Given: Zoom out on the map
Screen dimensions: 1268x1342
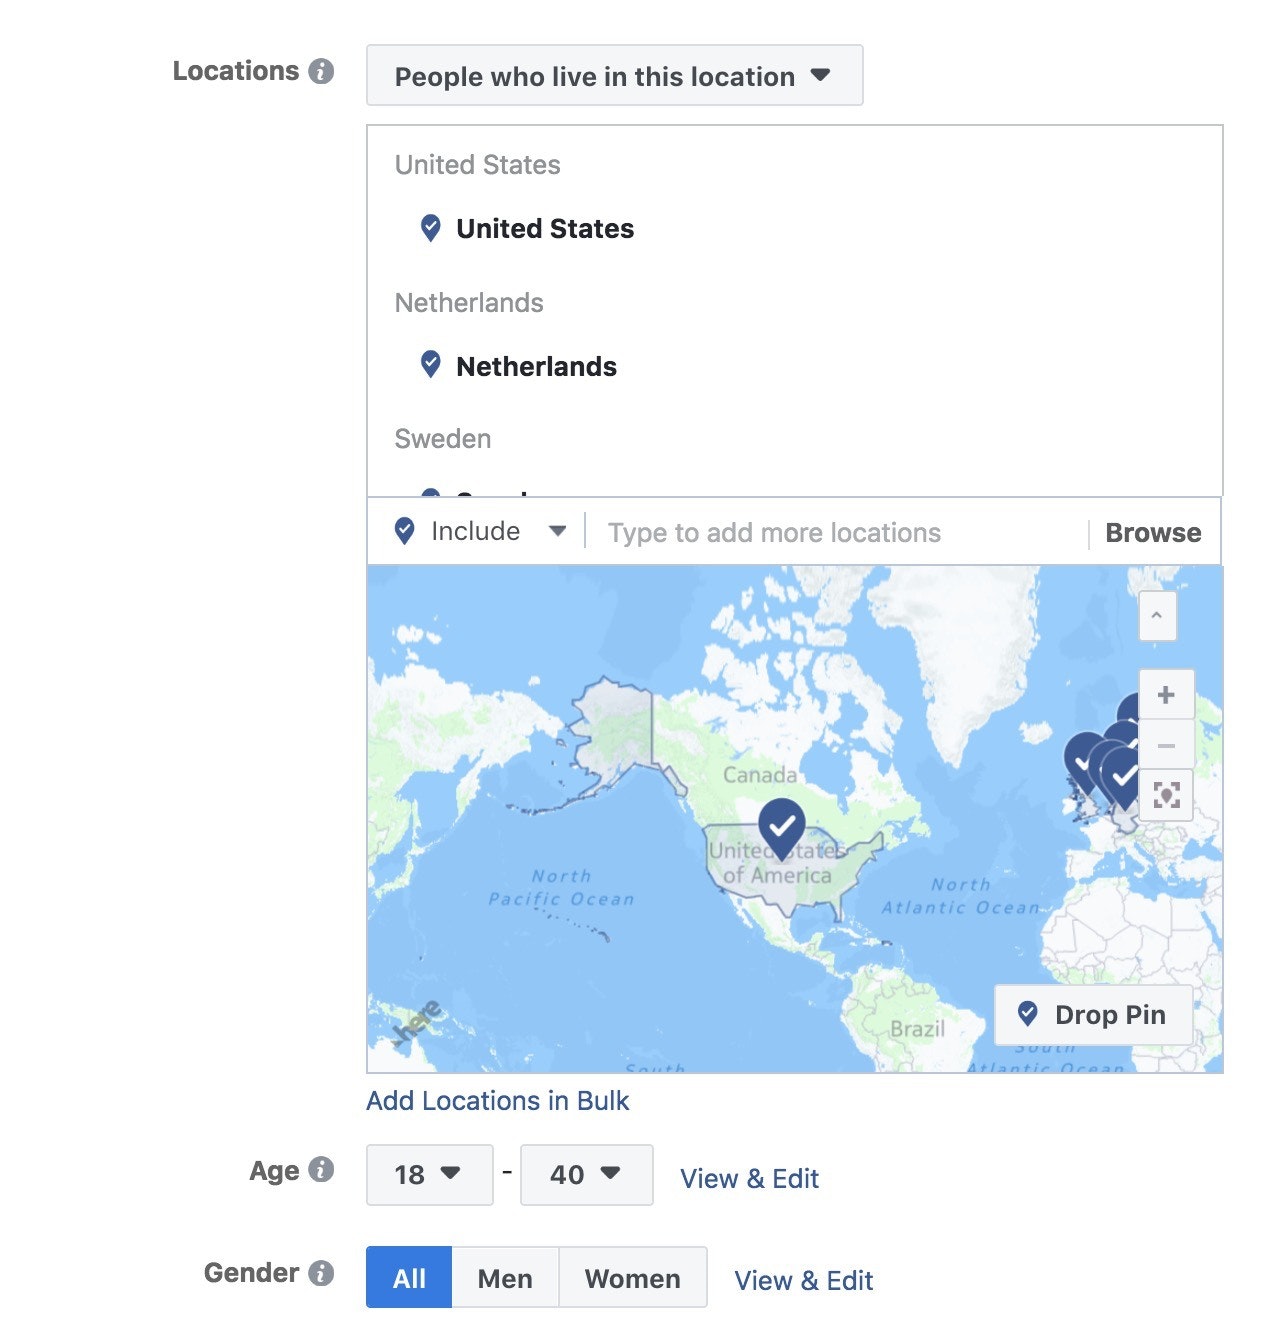Looking at the screenshot, I should pyautogui.click(x=1164, y=744).
